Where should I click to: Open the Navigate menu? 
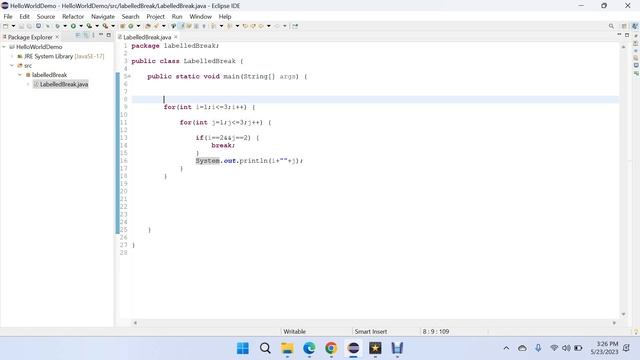pyautogui.click(x=103, y=17)
